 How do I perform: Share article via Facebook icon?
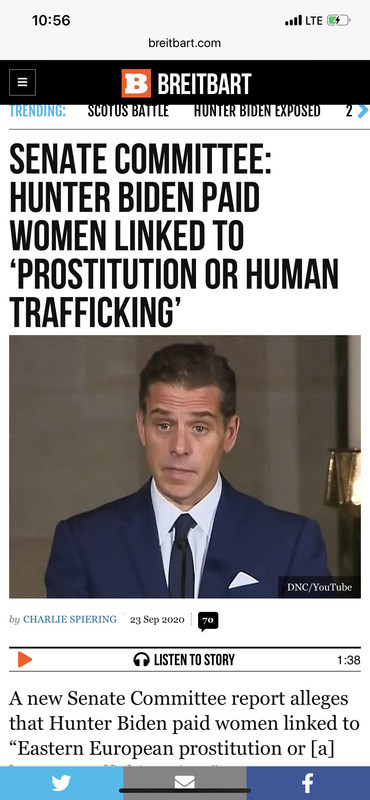pos(308,783)
